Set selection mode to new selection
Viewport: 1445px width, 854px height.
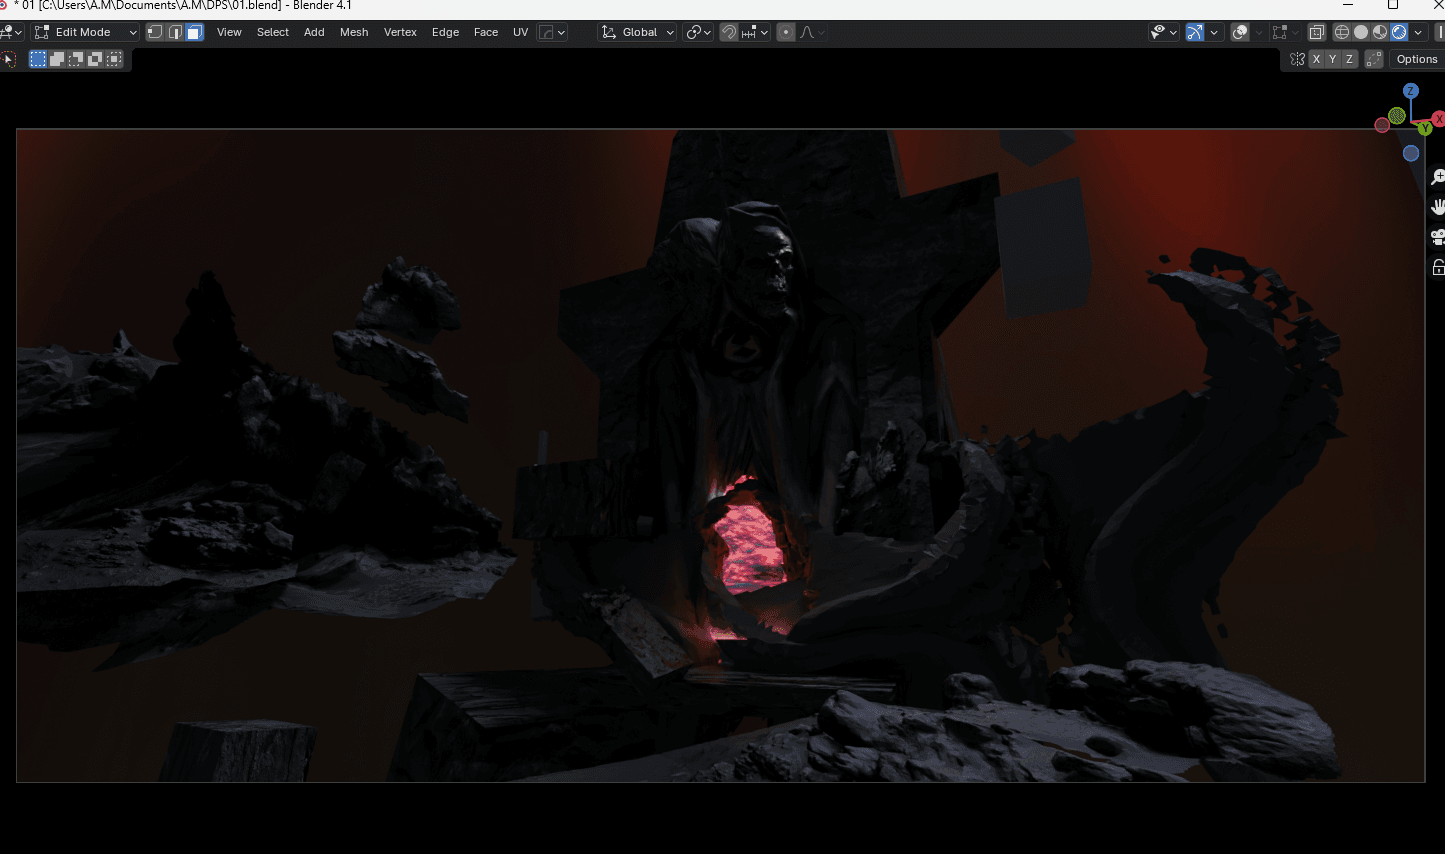[x=38, y=59]
